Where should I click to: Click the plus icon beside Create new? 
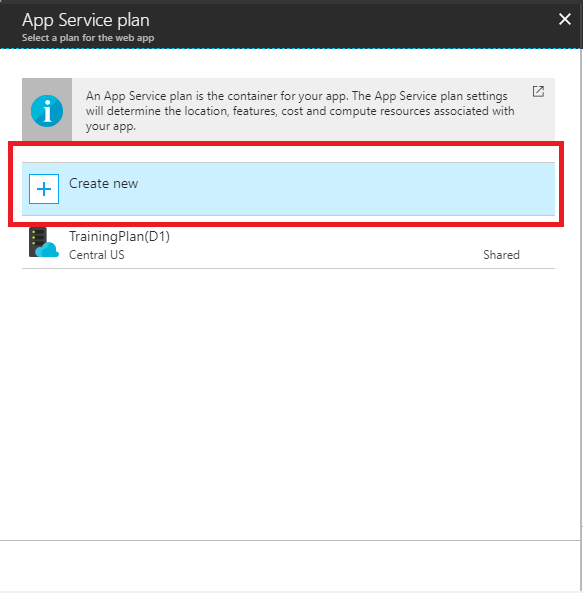pos(44,189)
